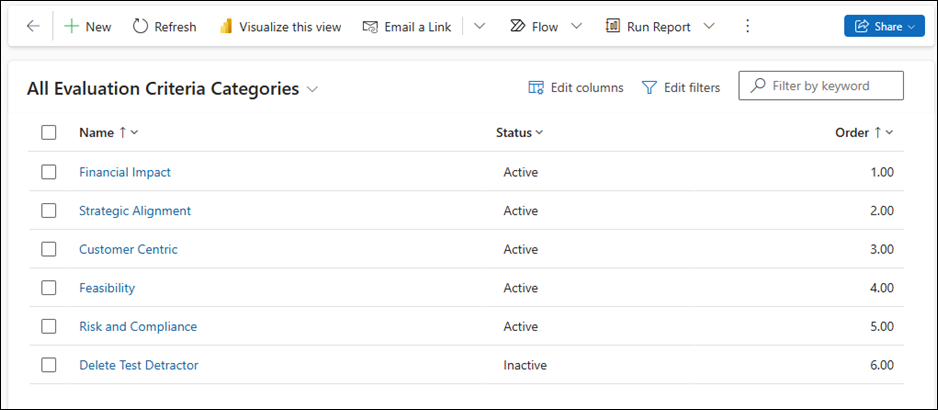Screen dimensions: 938x410
Task: Open the Email a Link dropdown arrow
Action: pyautogui.click(x=479, y=27)
